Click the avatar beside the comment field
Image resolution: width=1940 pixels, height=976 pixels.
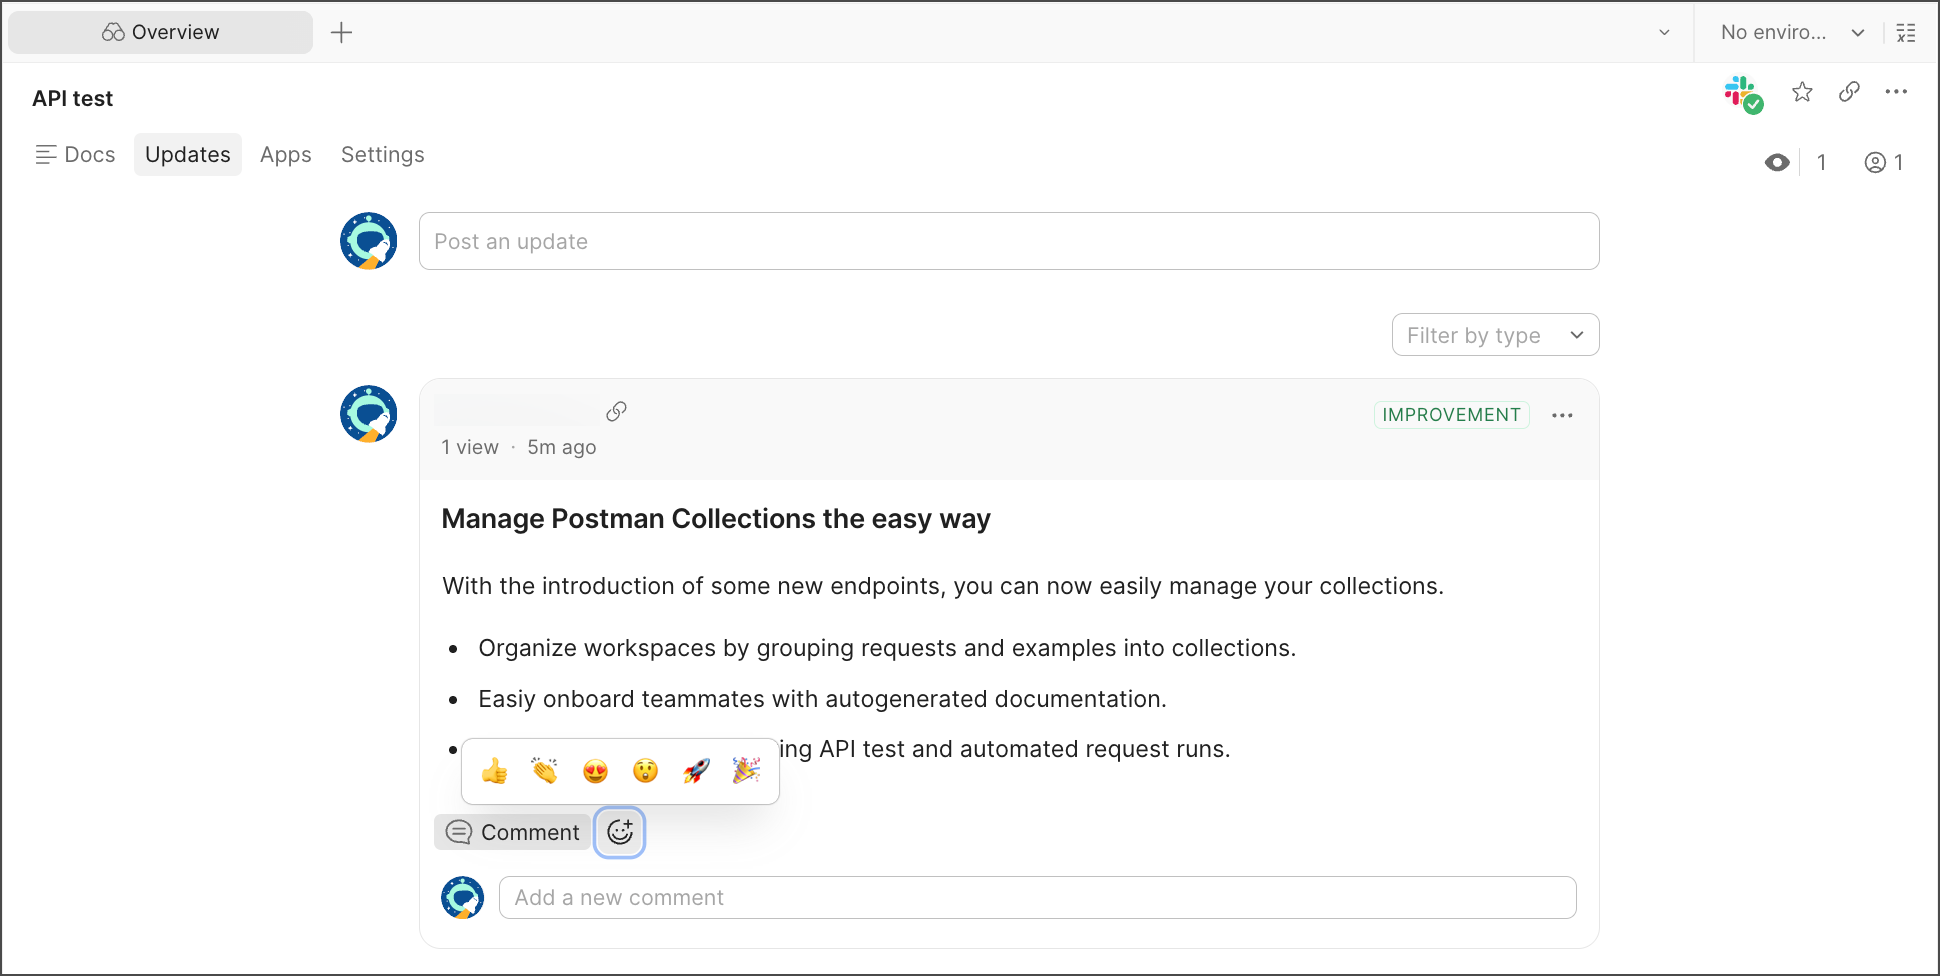(x=463, y=898)
